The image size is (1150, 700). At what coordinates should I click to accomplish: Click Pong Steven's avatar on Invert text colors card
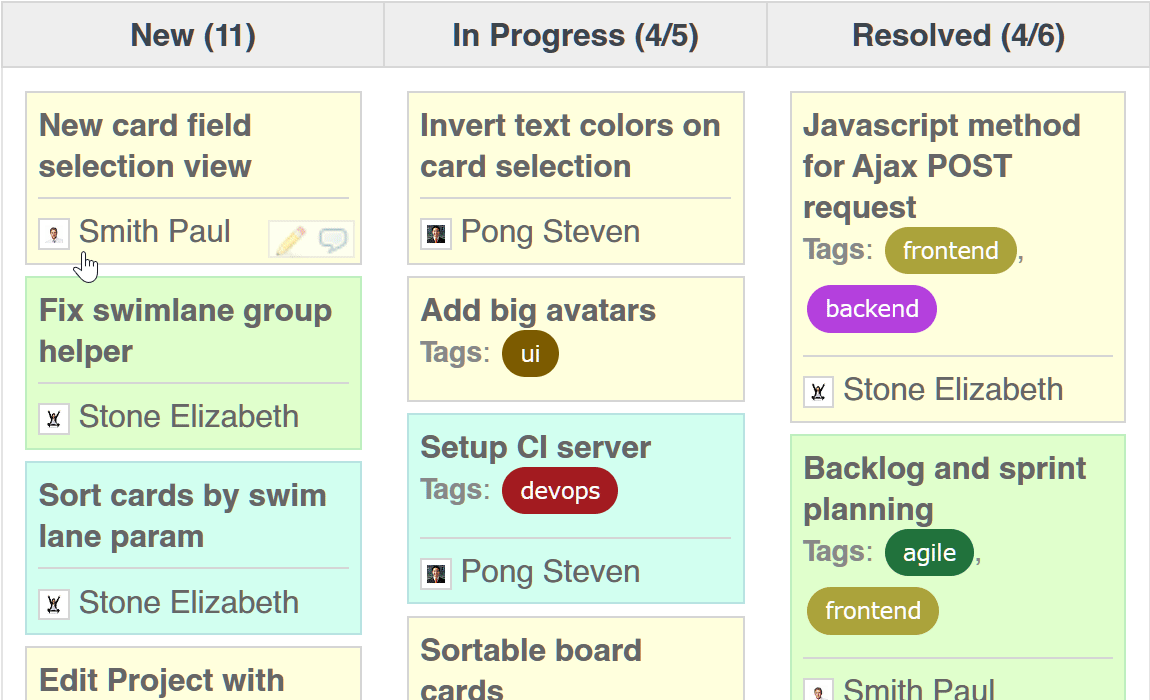[436, 233]
